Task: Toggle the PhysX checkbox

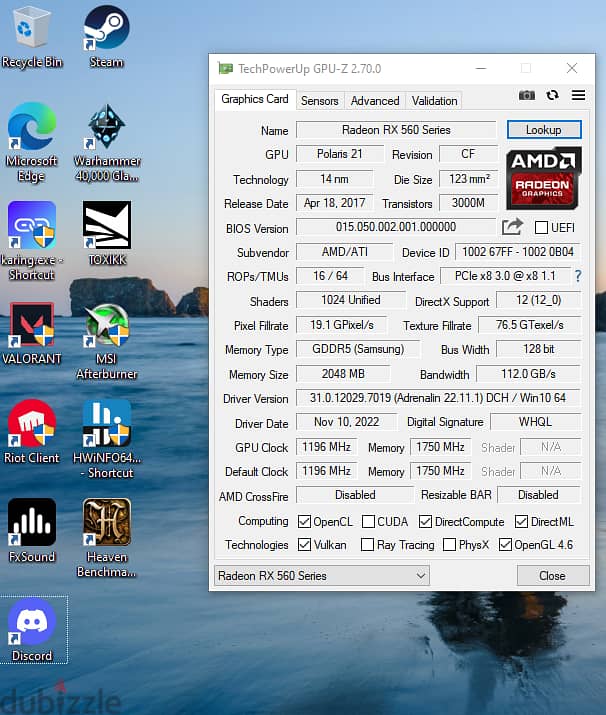Action: (x=449, y=544)
